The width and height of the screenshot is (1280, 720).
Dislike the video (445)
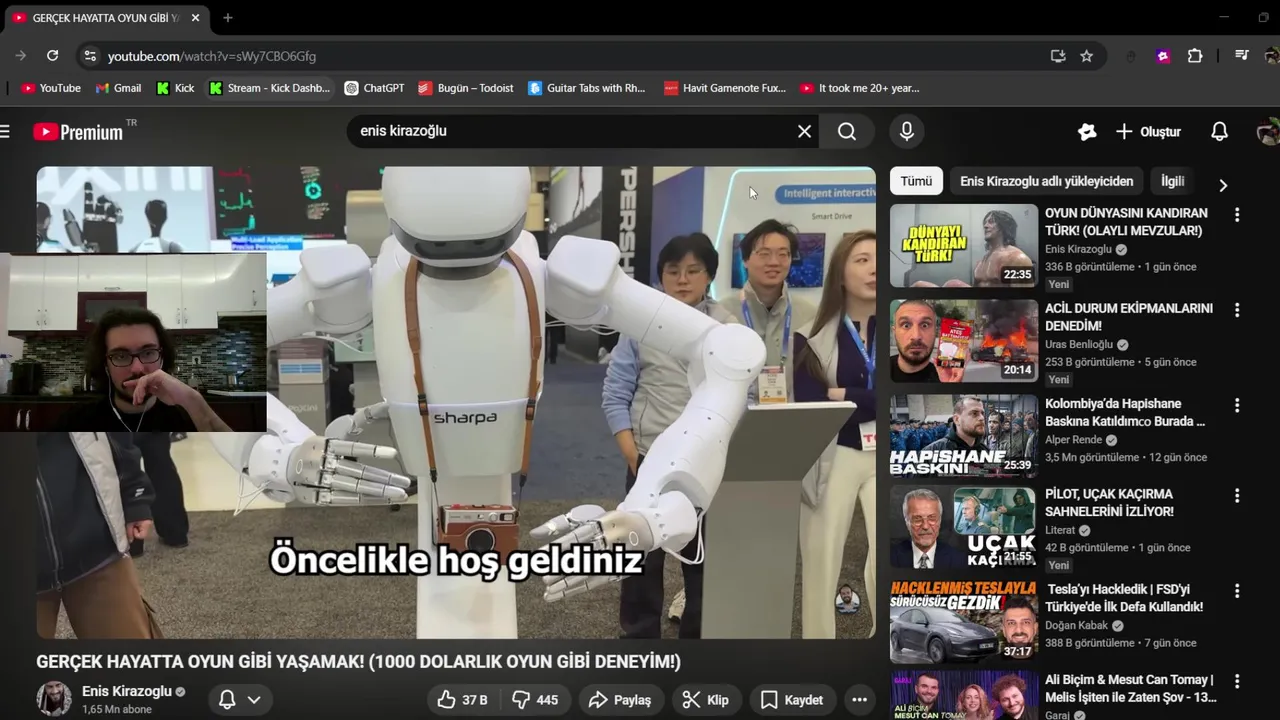pos(535,700)
